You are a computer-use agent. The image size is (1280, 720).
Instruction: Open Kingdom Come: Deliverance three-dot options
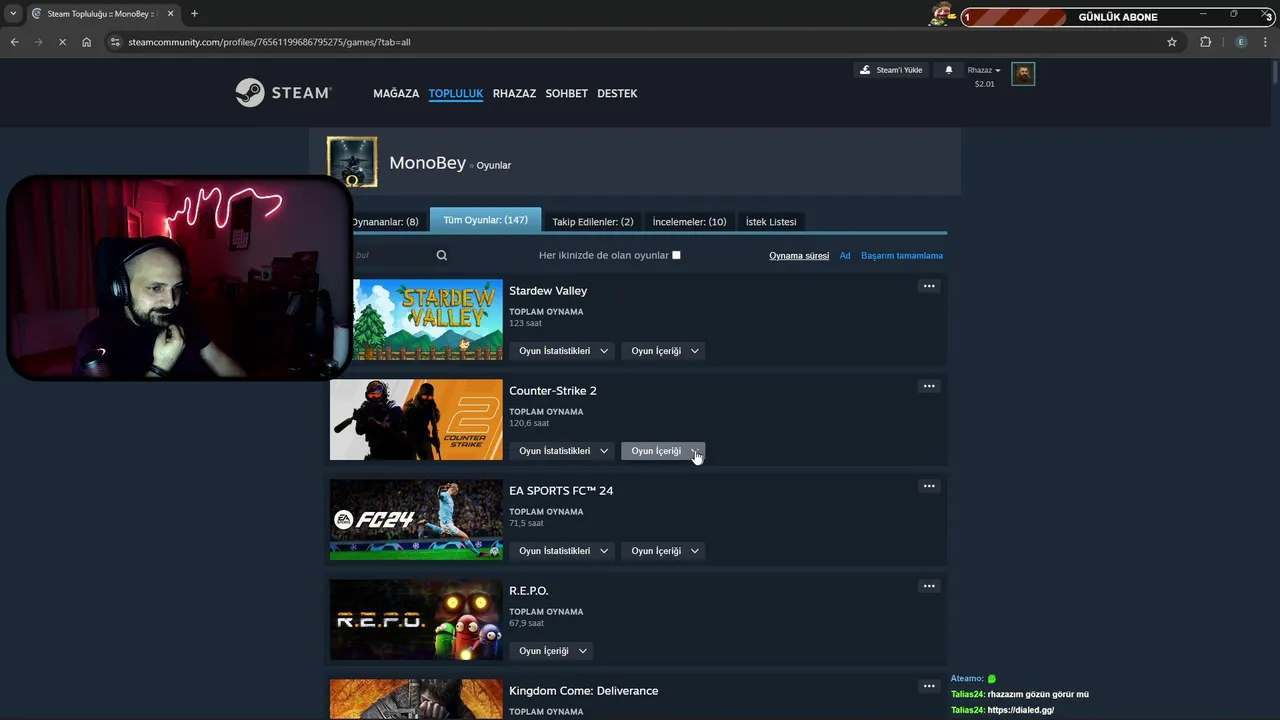(929, 686)
